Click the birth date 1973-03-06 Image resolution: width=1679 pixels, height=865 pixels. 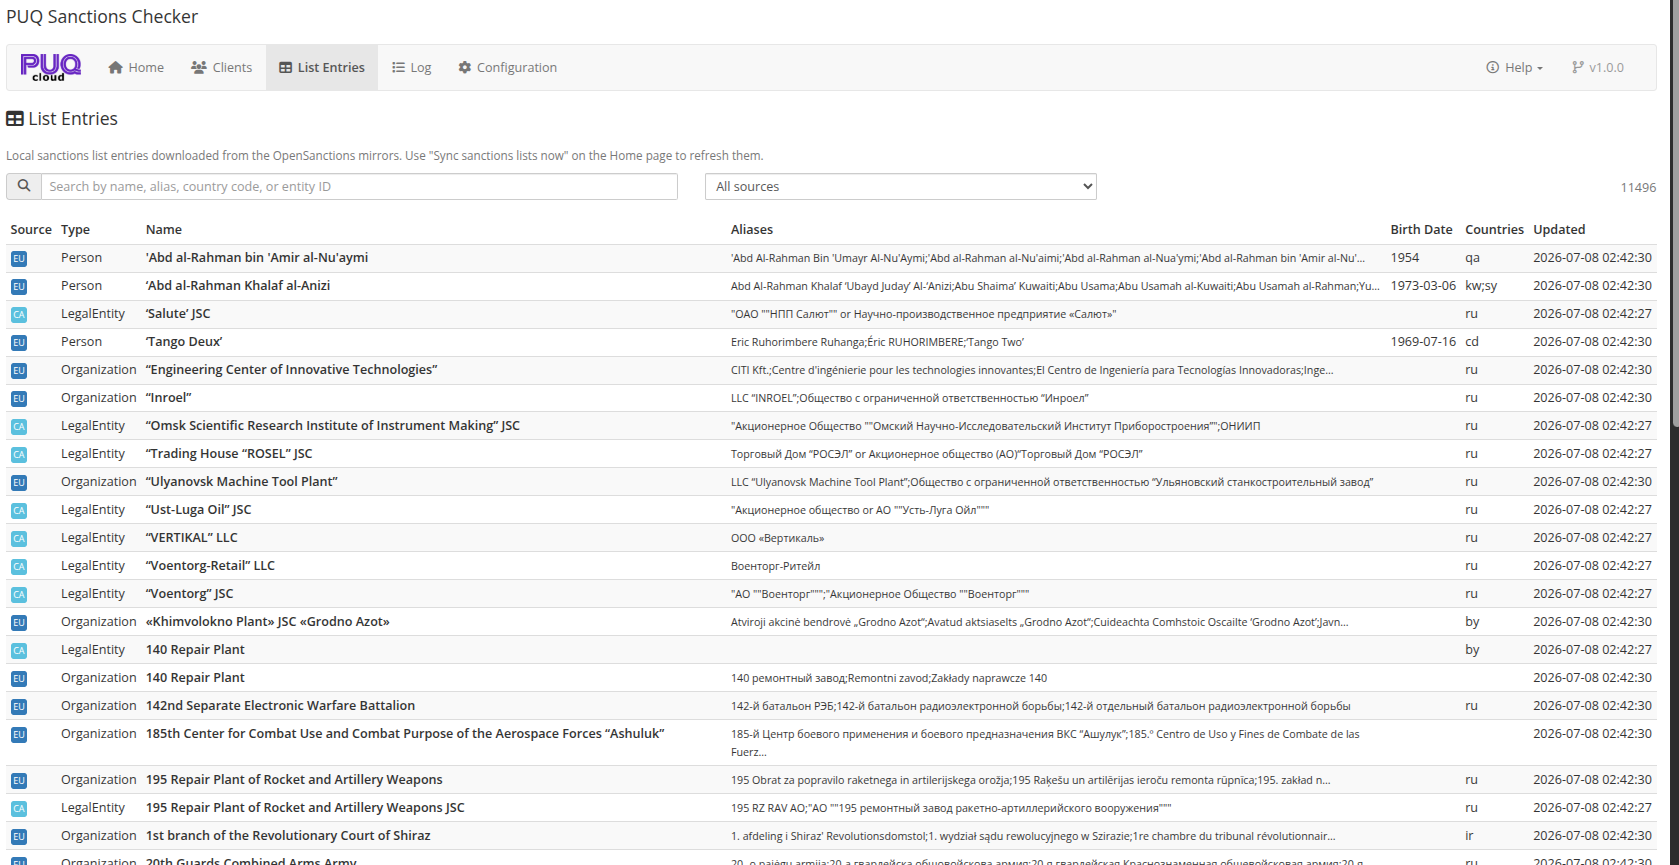1423,285
